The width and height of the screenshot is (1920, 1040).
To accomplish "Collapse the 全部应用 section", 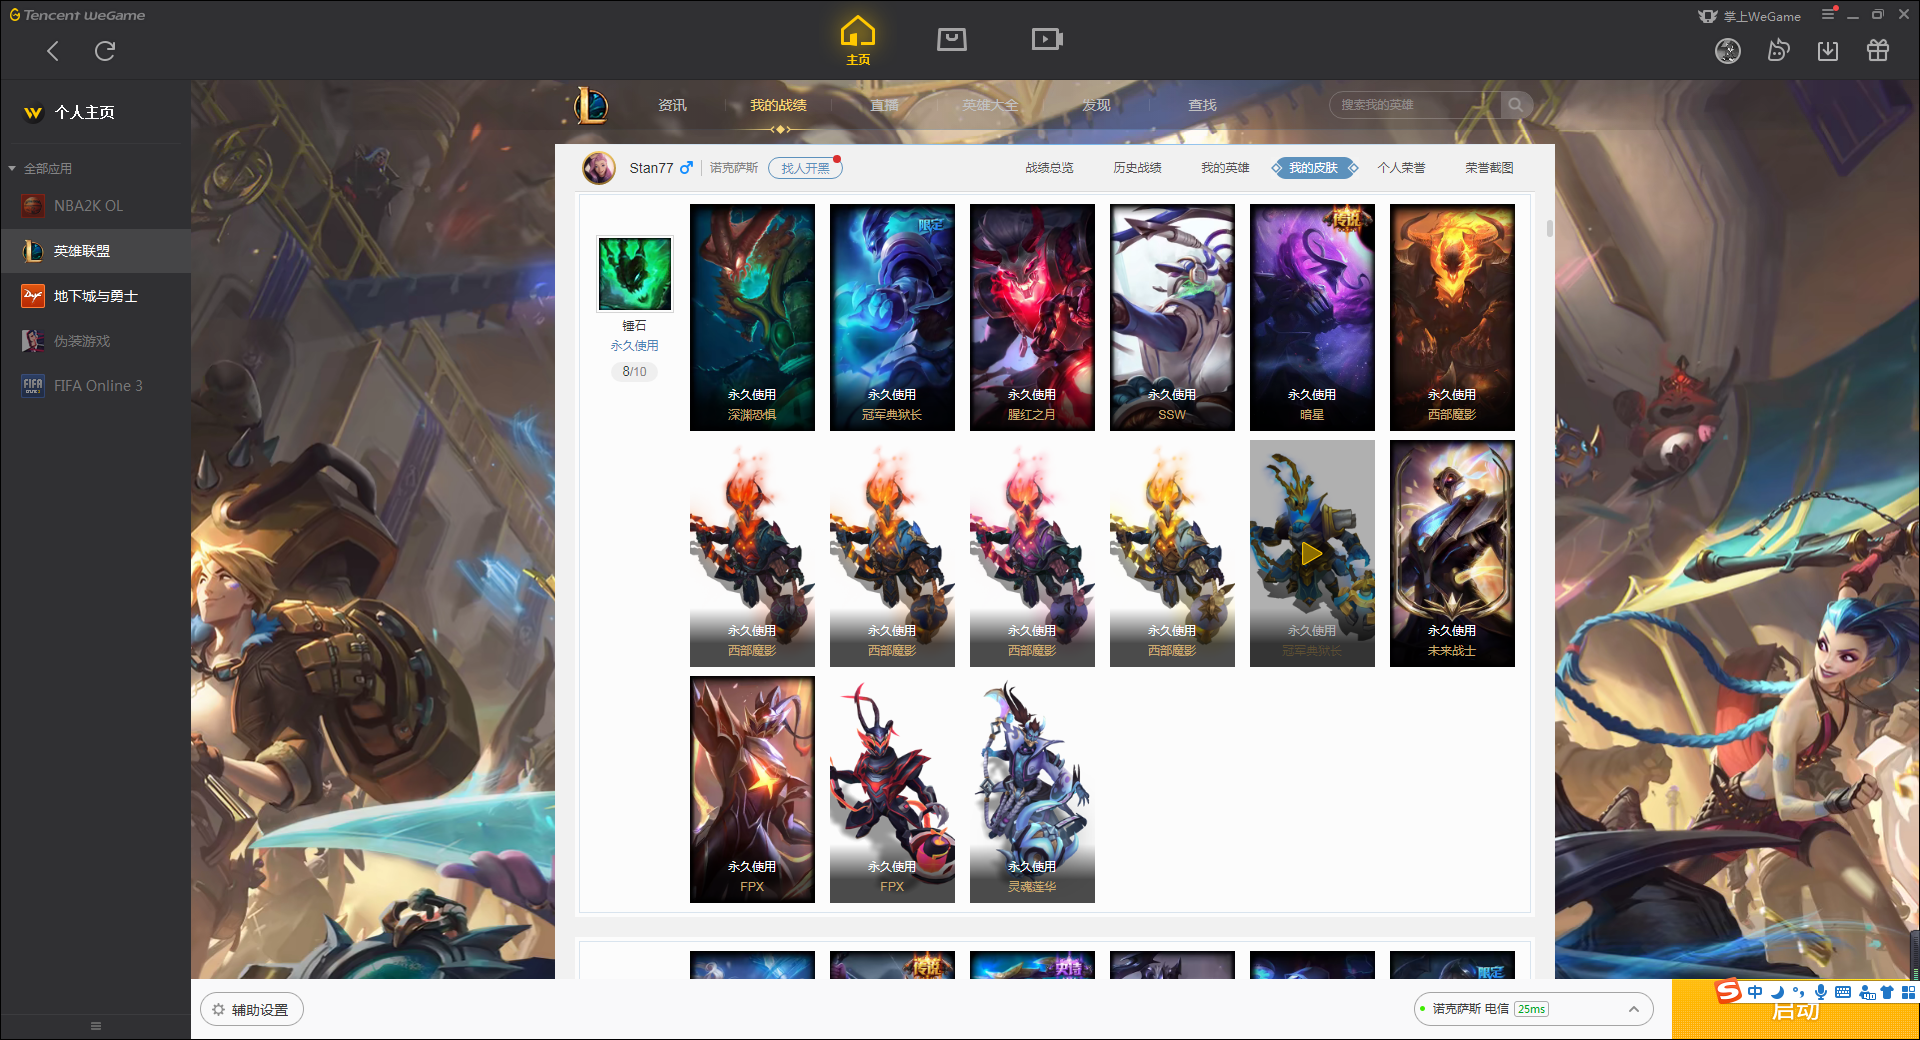I will [x=40, y=168].
